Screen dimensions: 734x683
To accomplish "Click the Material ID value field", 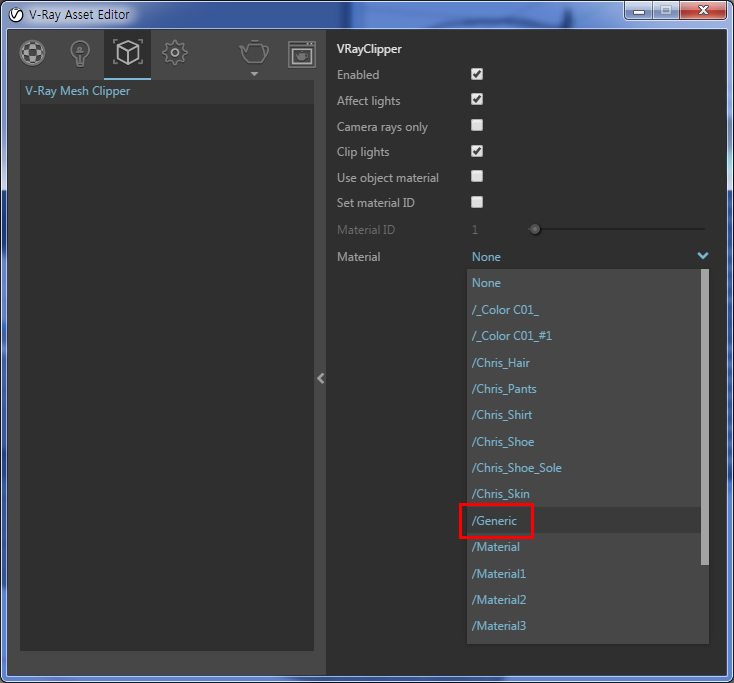I will 476,230.
